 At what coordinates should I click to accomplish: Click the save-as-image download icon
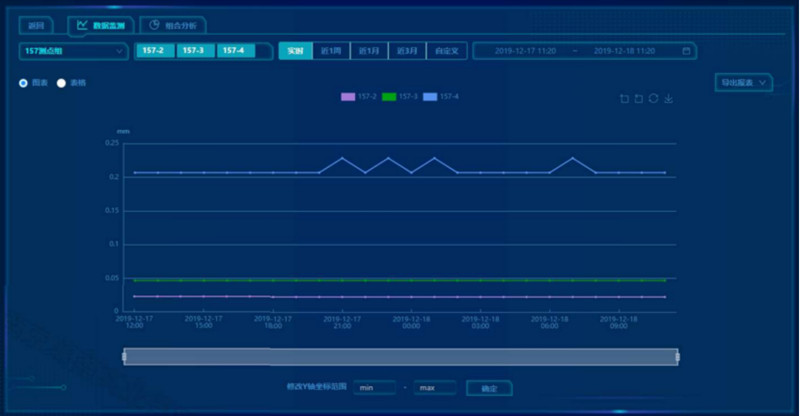[669, 98]
